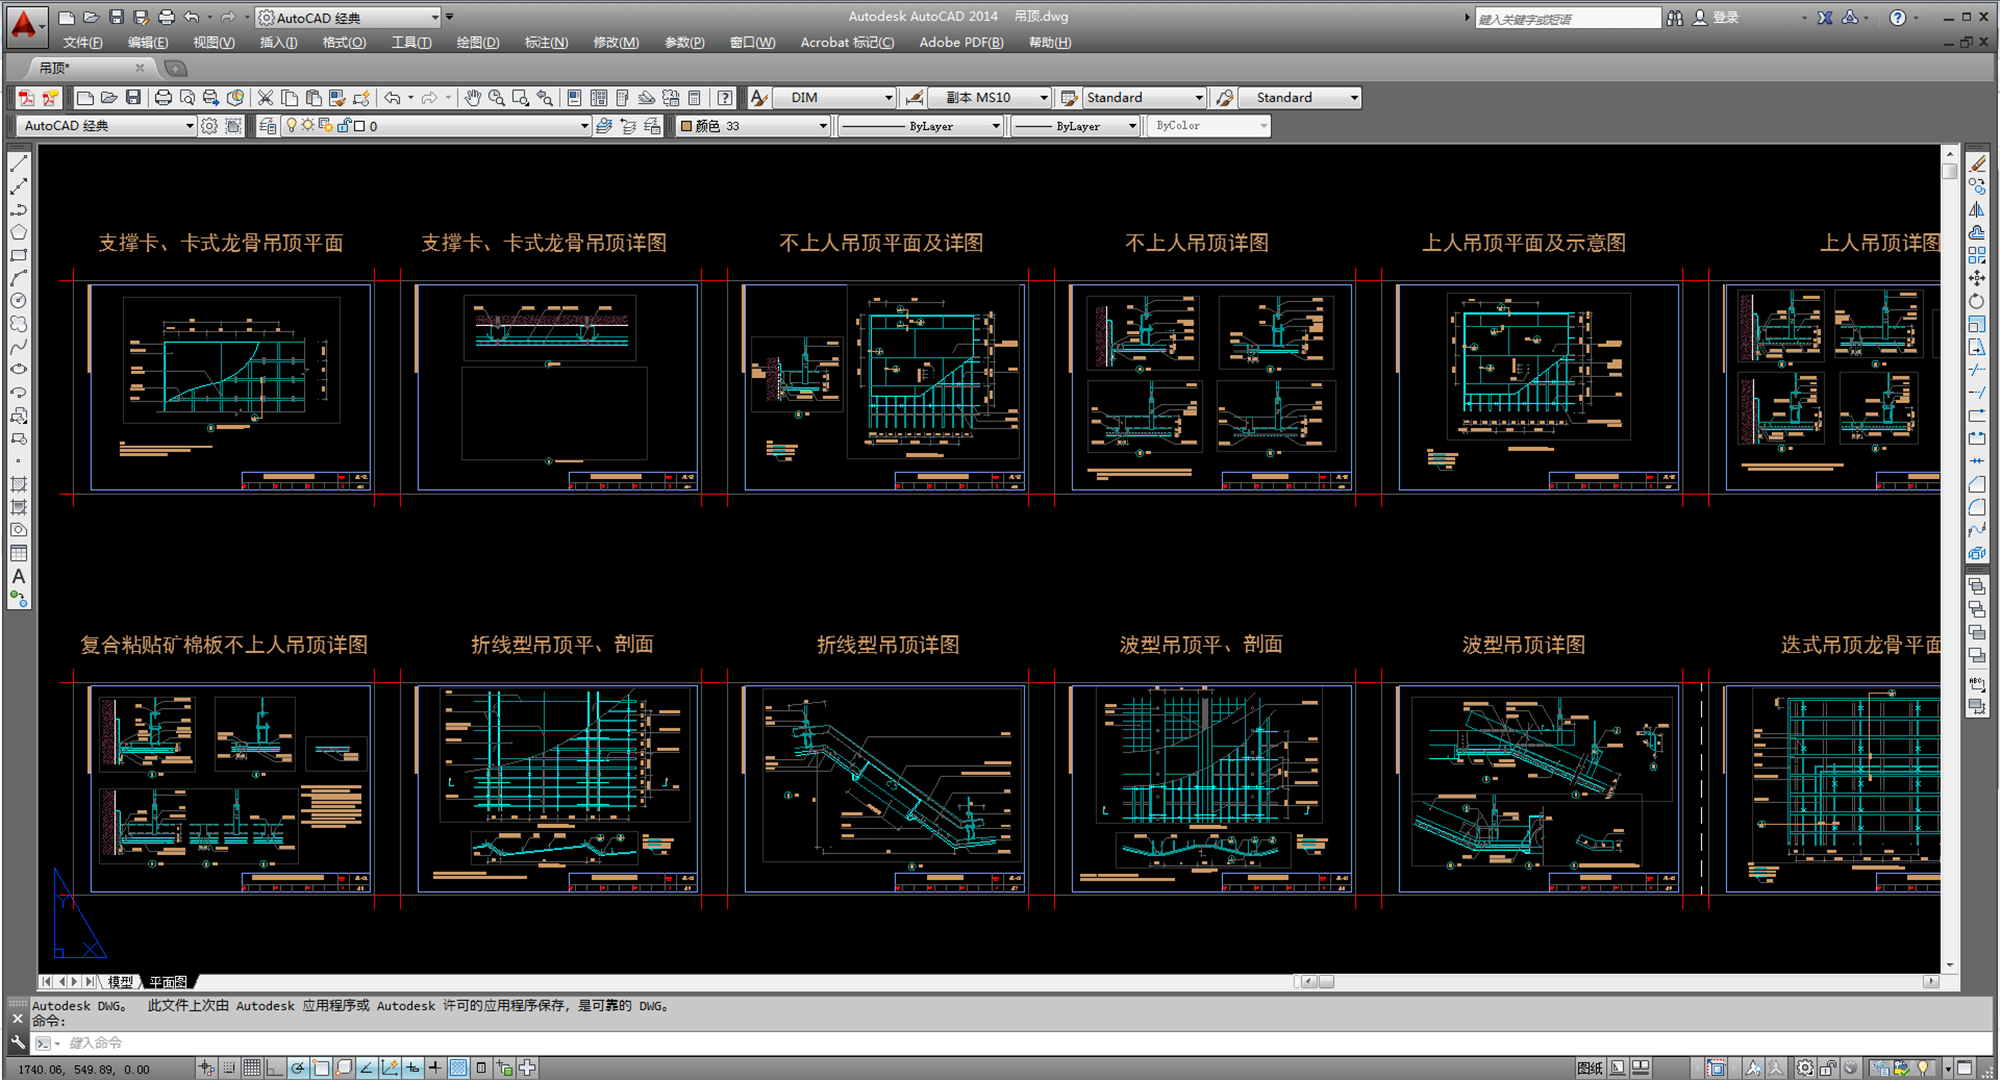Viewport: 2000px width, 1080px height.
Task: Open the 副本 MS10 dimension style dropdown
Action: [989, 98]
